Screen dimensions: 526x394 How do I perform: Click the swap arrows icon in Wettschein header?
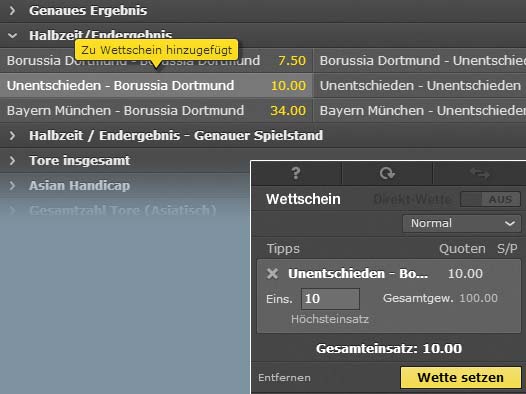(480, 173)
